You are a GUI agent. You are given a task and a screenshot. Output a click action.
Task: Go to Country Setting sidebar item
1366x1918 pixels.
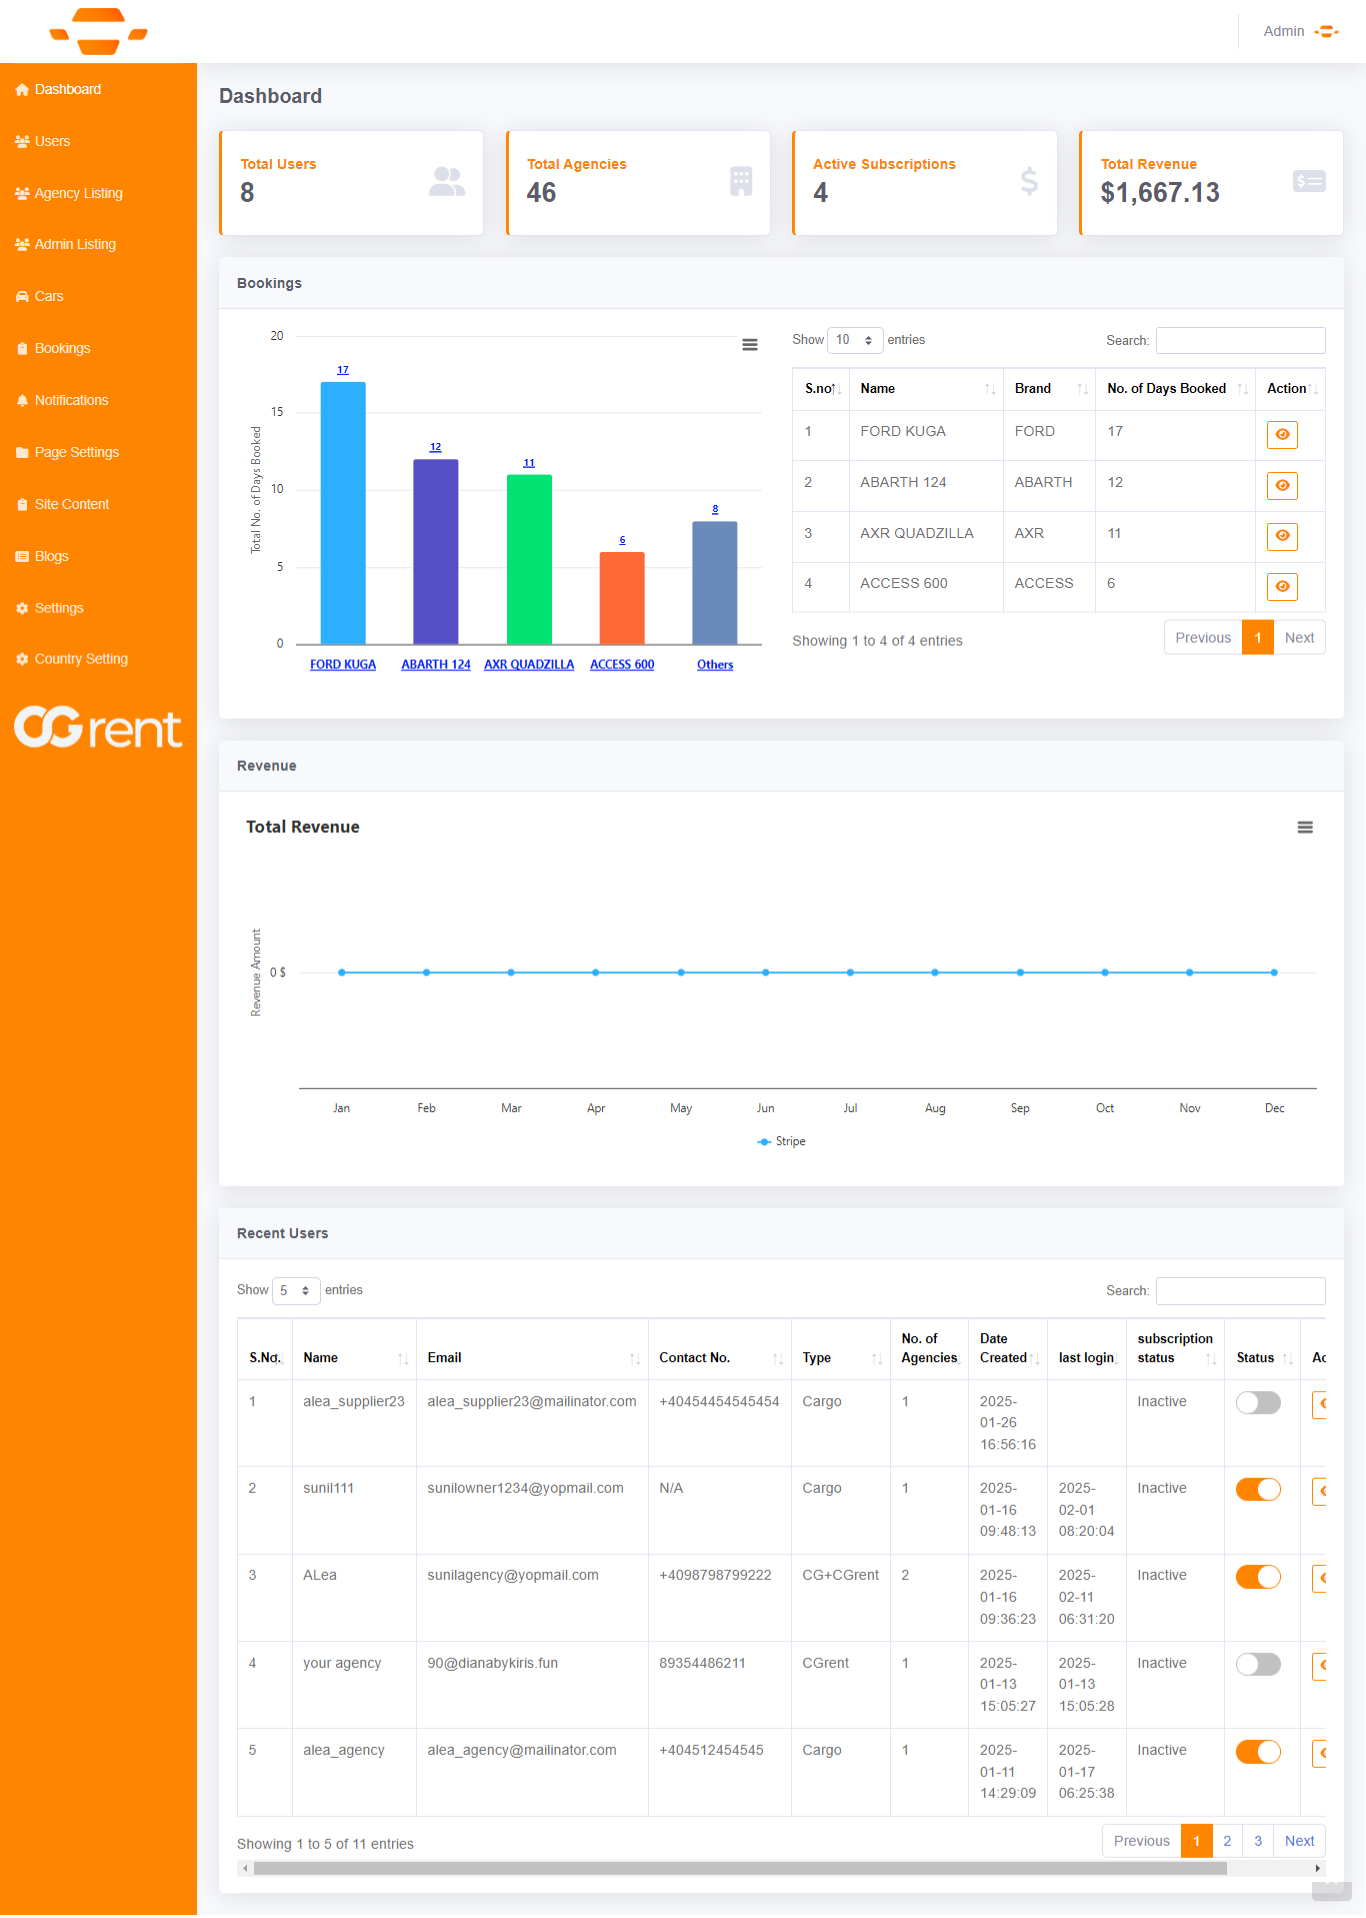(x=81, y=659)
